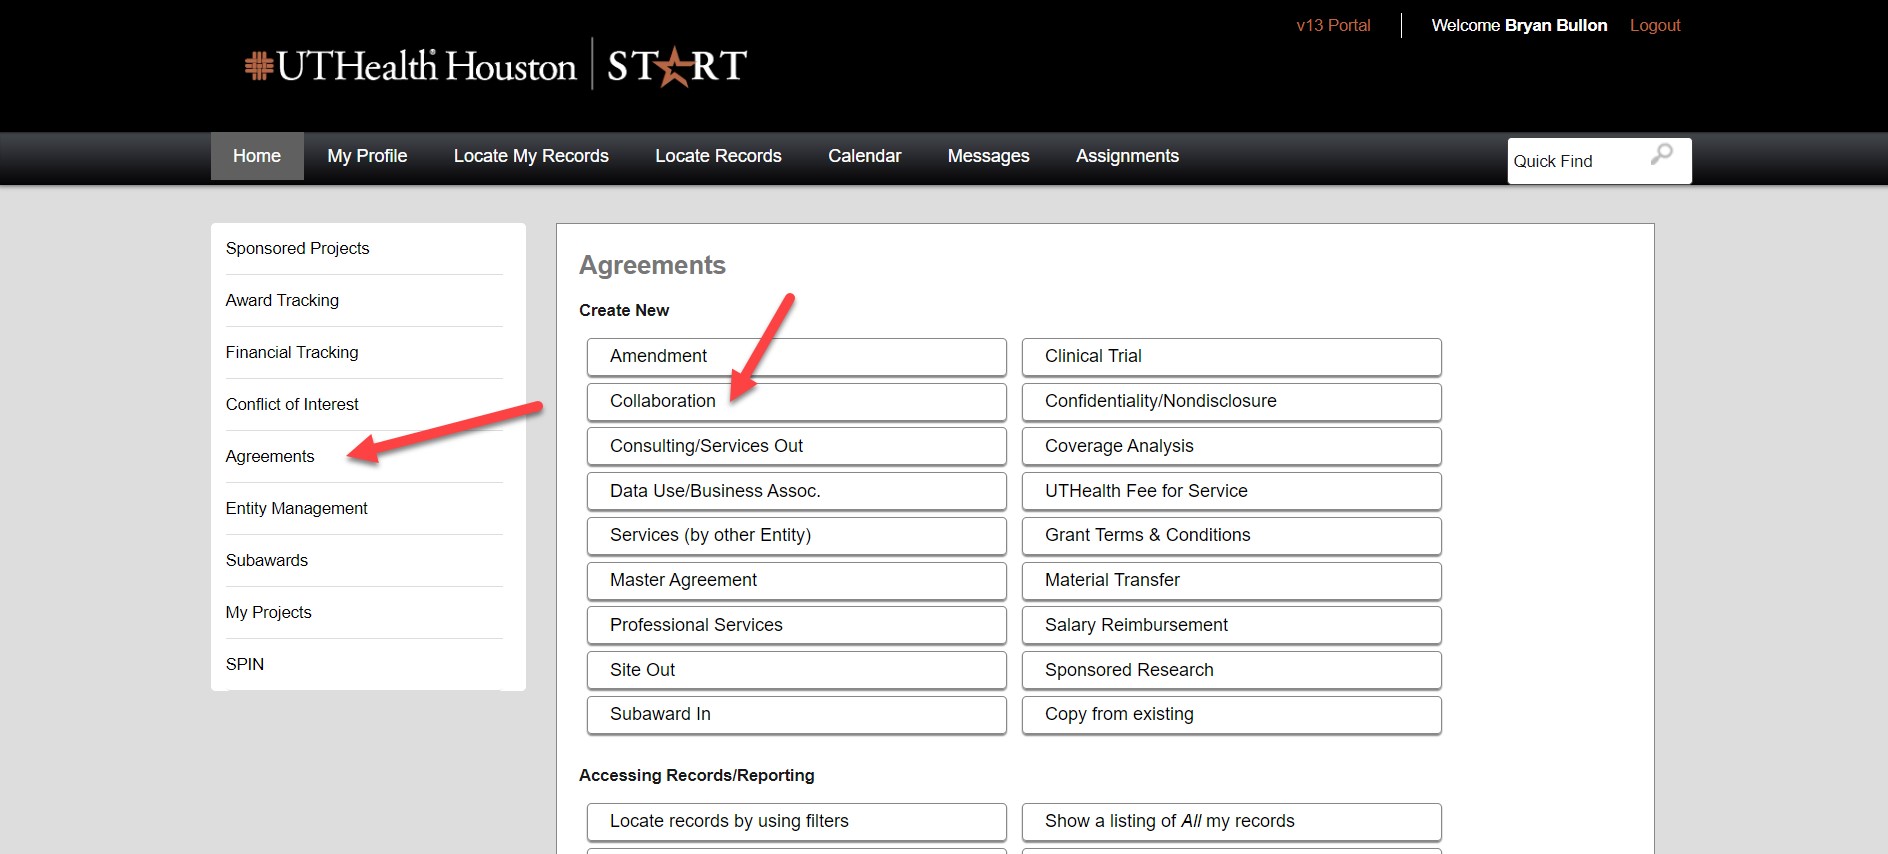The height and width of the screenshot is (854, 1888).
Task: Open the Calendar menu item
Action: click(x=864, y=156)
